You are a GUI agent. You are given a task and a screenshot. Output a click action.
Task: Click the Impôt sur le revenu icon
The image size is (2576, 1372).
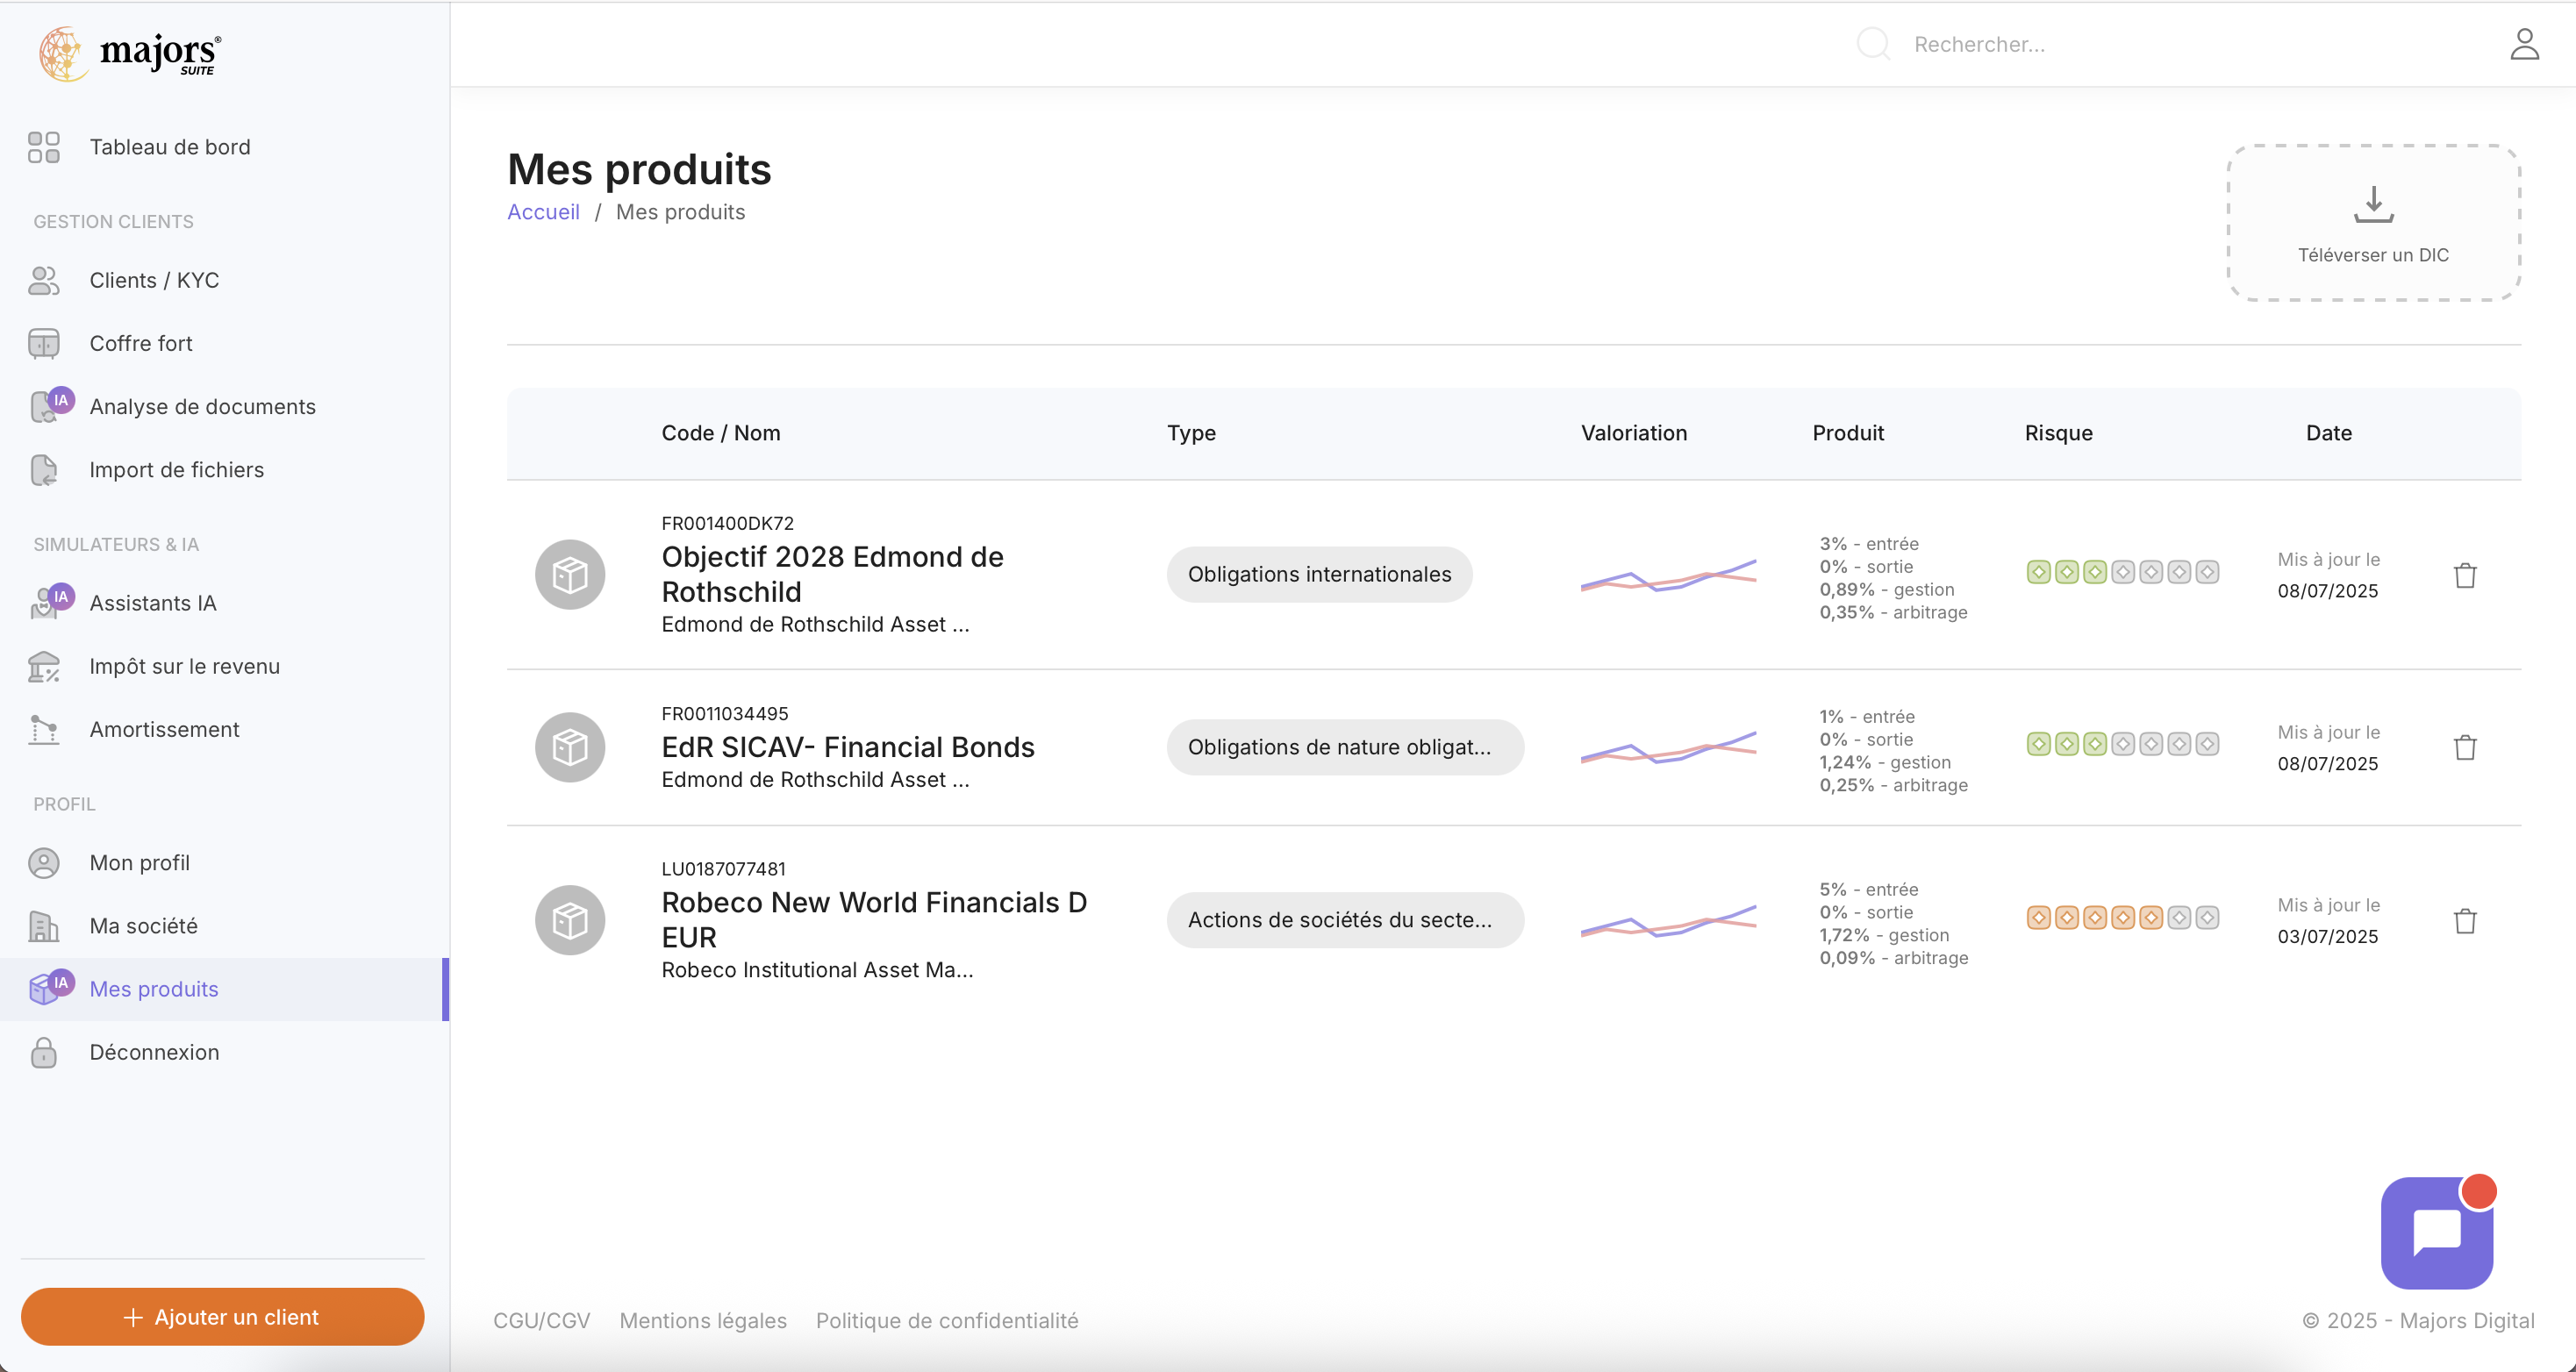pyautogui.click(x=44, y=666)
